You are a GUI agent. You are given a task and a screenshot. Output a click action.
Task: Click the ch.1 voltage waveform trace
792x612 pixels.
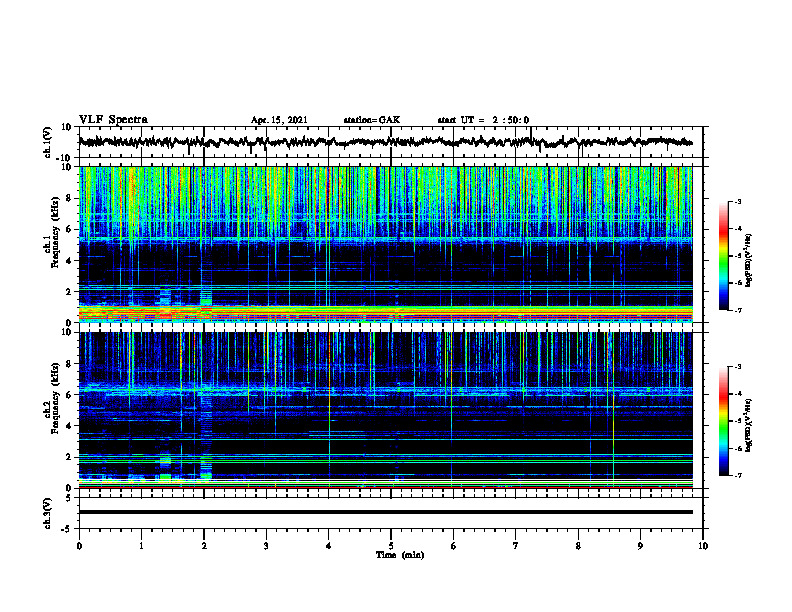tap(385, 142)
